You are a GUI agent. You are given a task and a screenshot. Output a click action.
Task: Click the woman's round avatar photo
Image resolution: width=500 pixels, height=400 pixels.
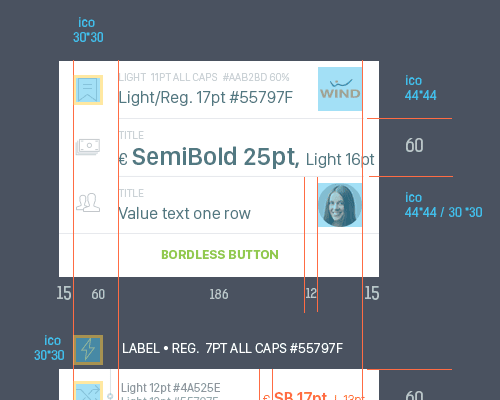pos(340,205)
